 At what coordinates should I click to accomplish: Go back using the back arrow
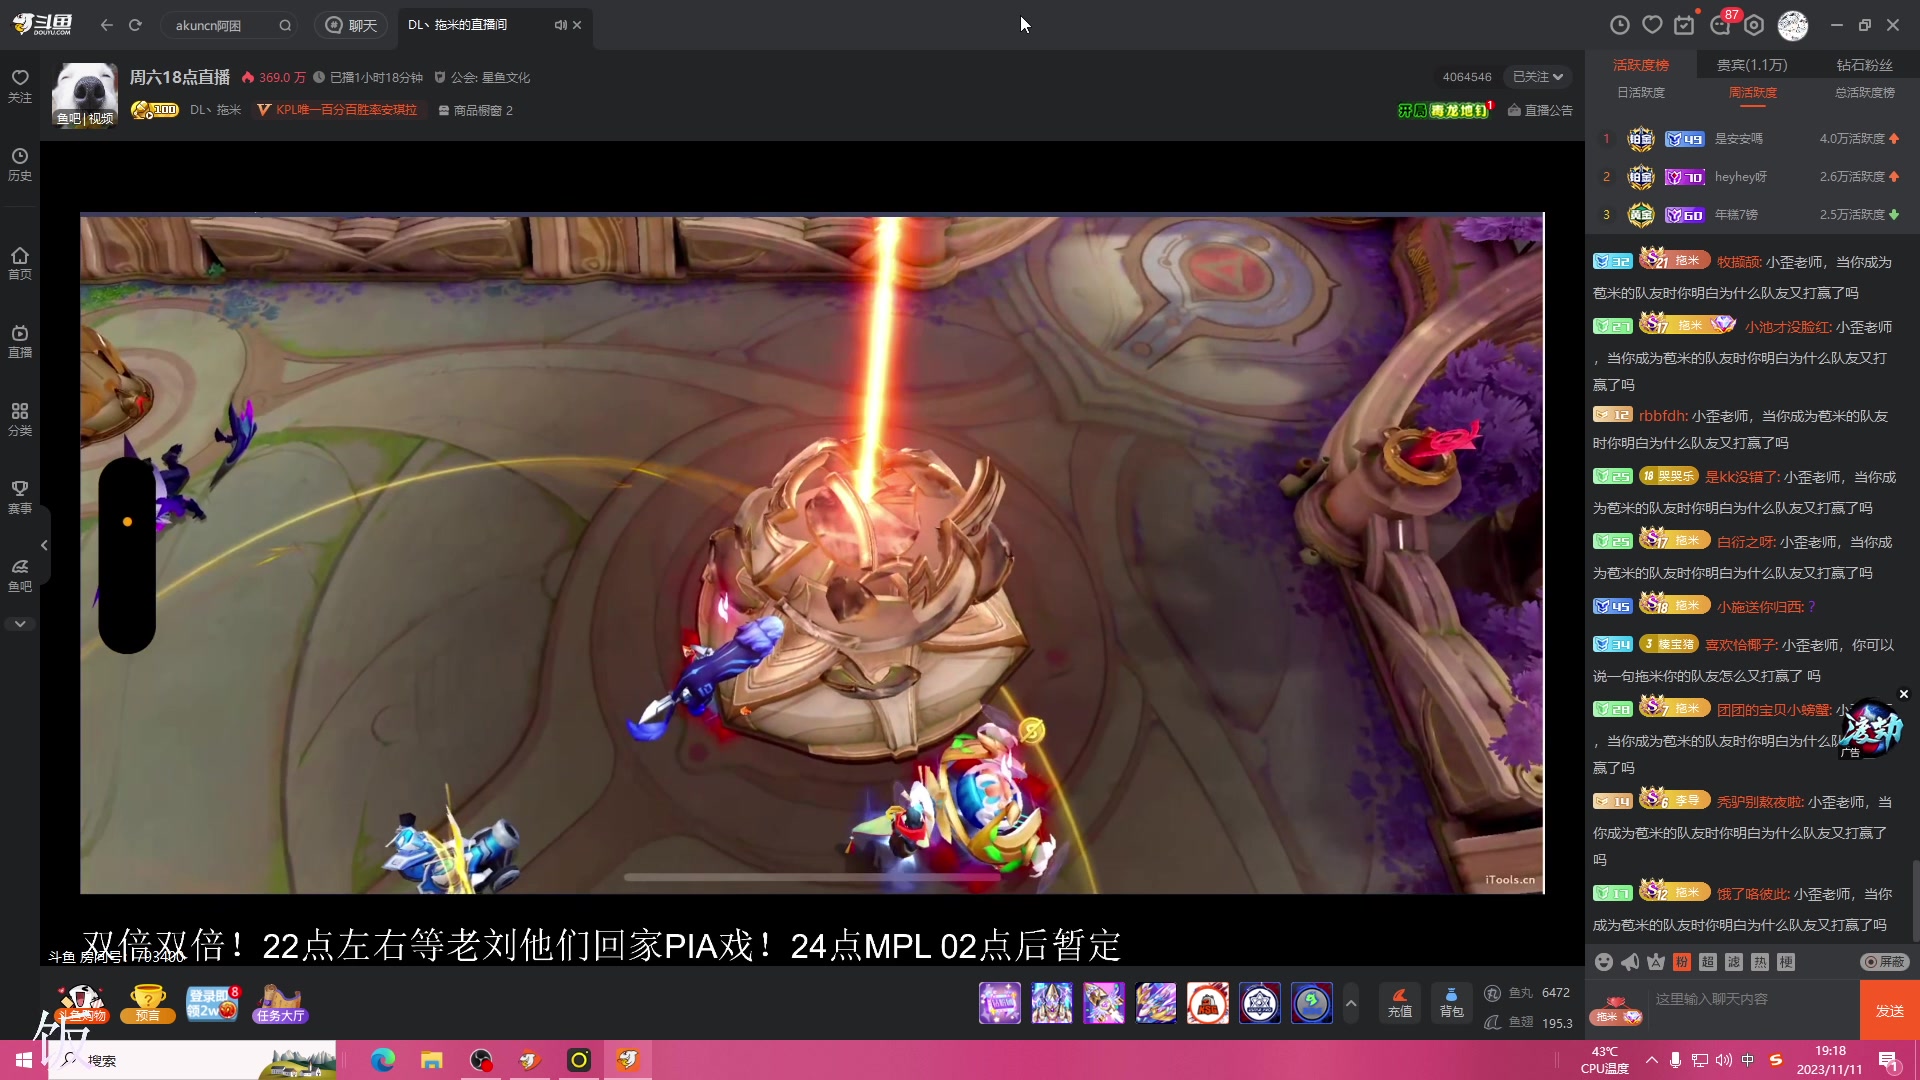pos(107,25)
